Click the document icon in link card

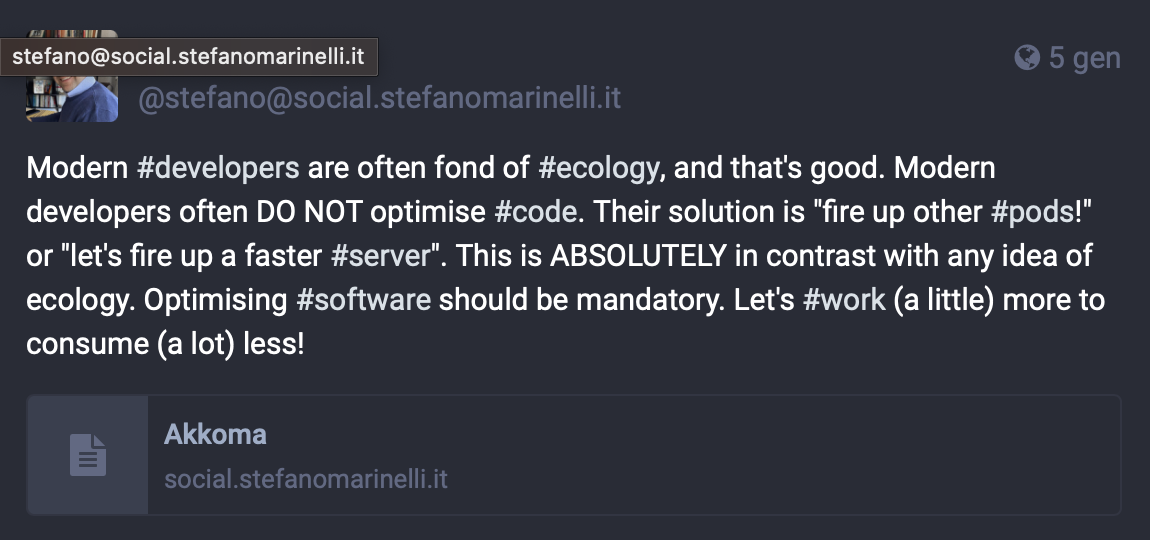pos(88,455)
